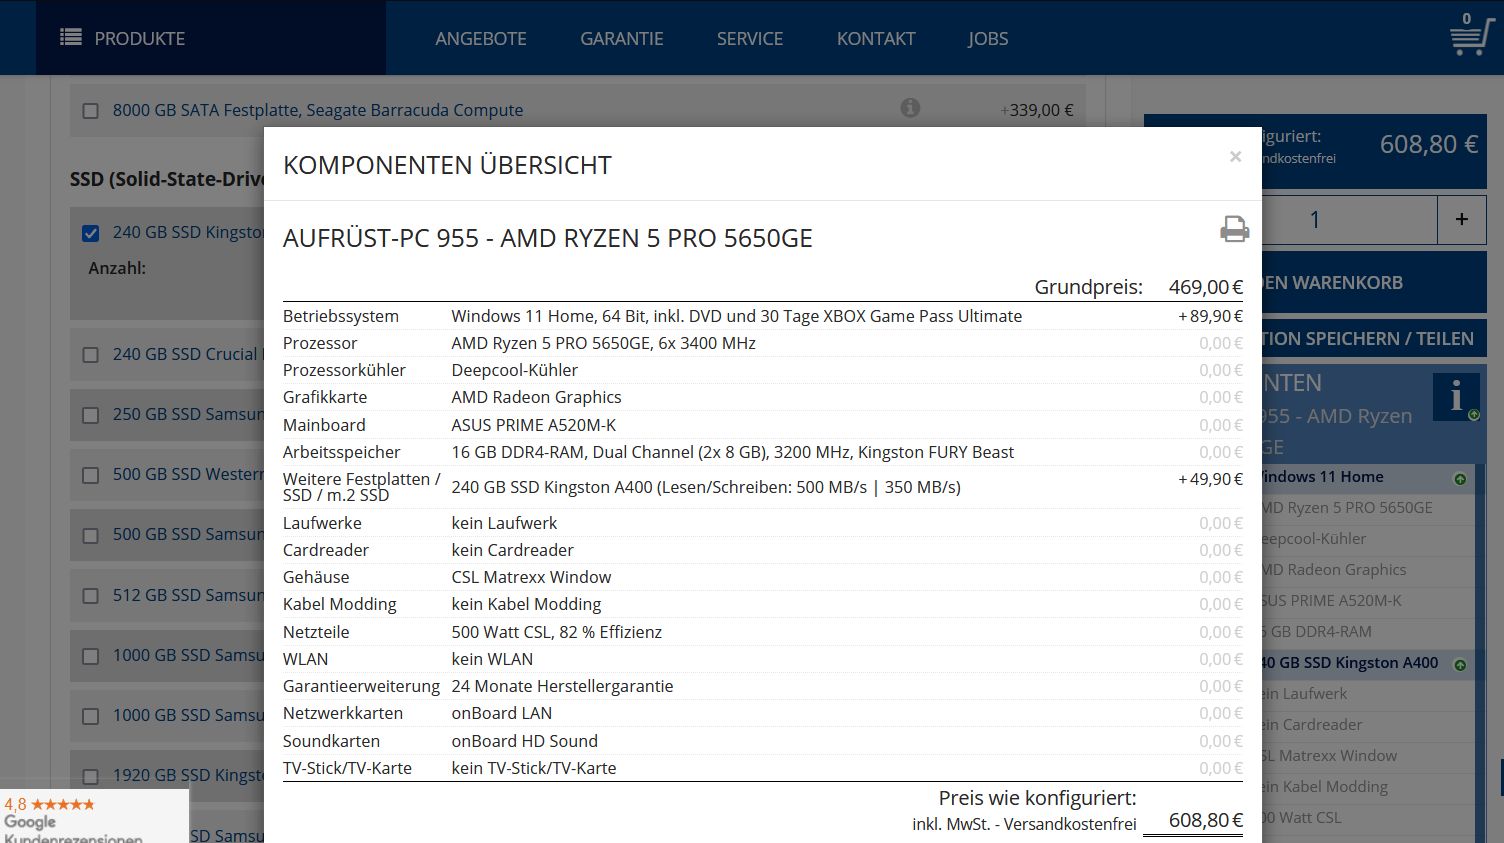Click '24 Monate Herstellergarantie' text

pos(562,686)
